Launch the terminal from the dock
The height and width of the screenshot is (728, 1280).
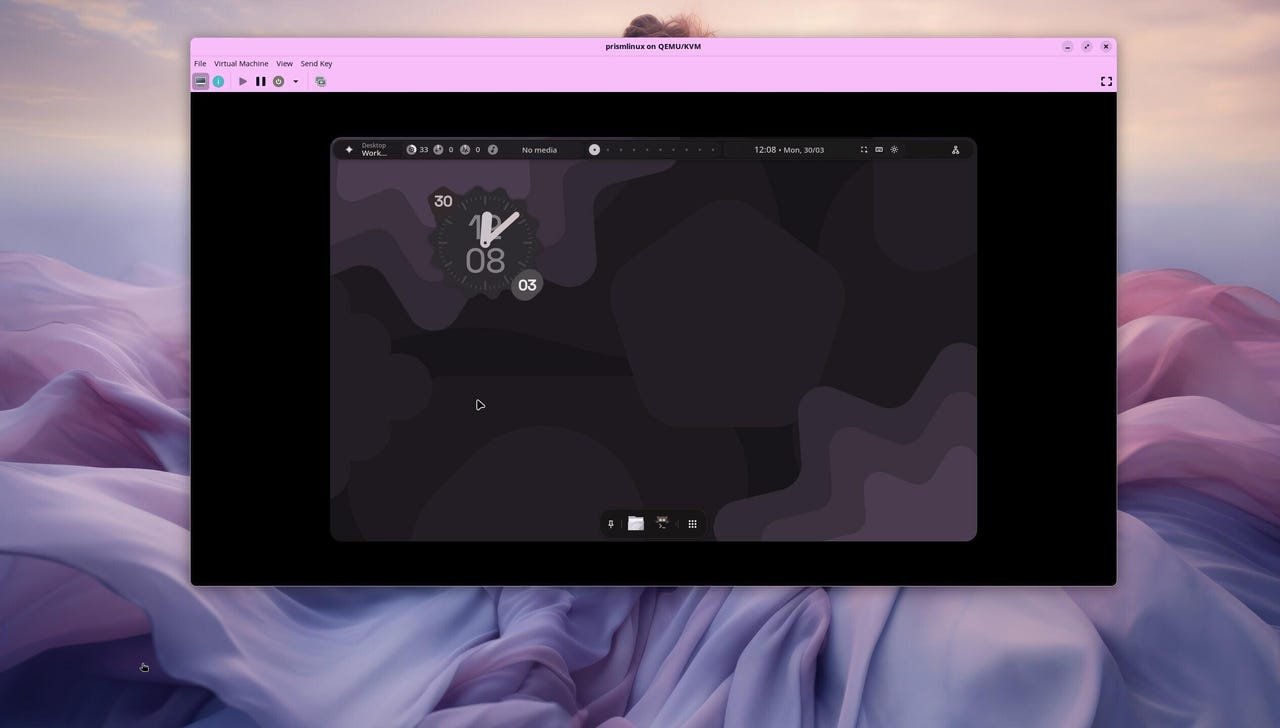tap(662, 523)
